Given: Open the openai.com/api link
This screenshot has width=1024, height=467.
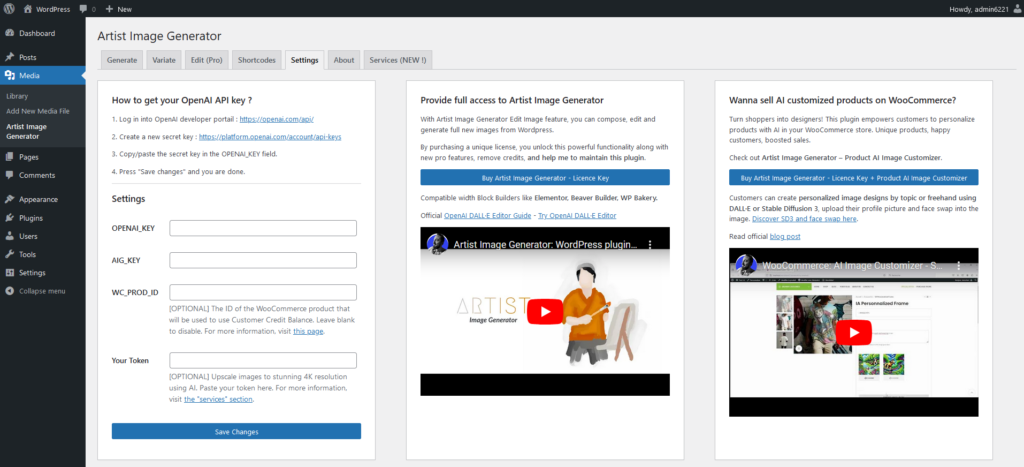Looking at the screenshot, I should click(278, 120).
